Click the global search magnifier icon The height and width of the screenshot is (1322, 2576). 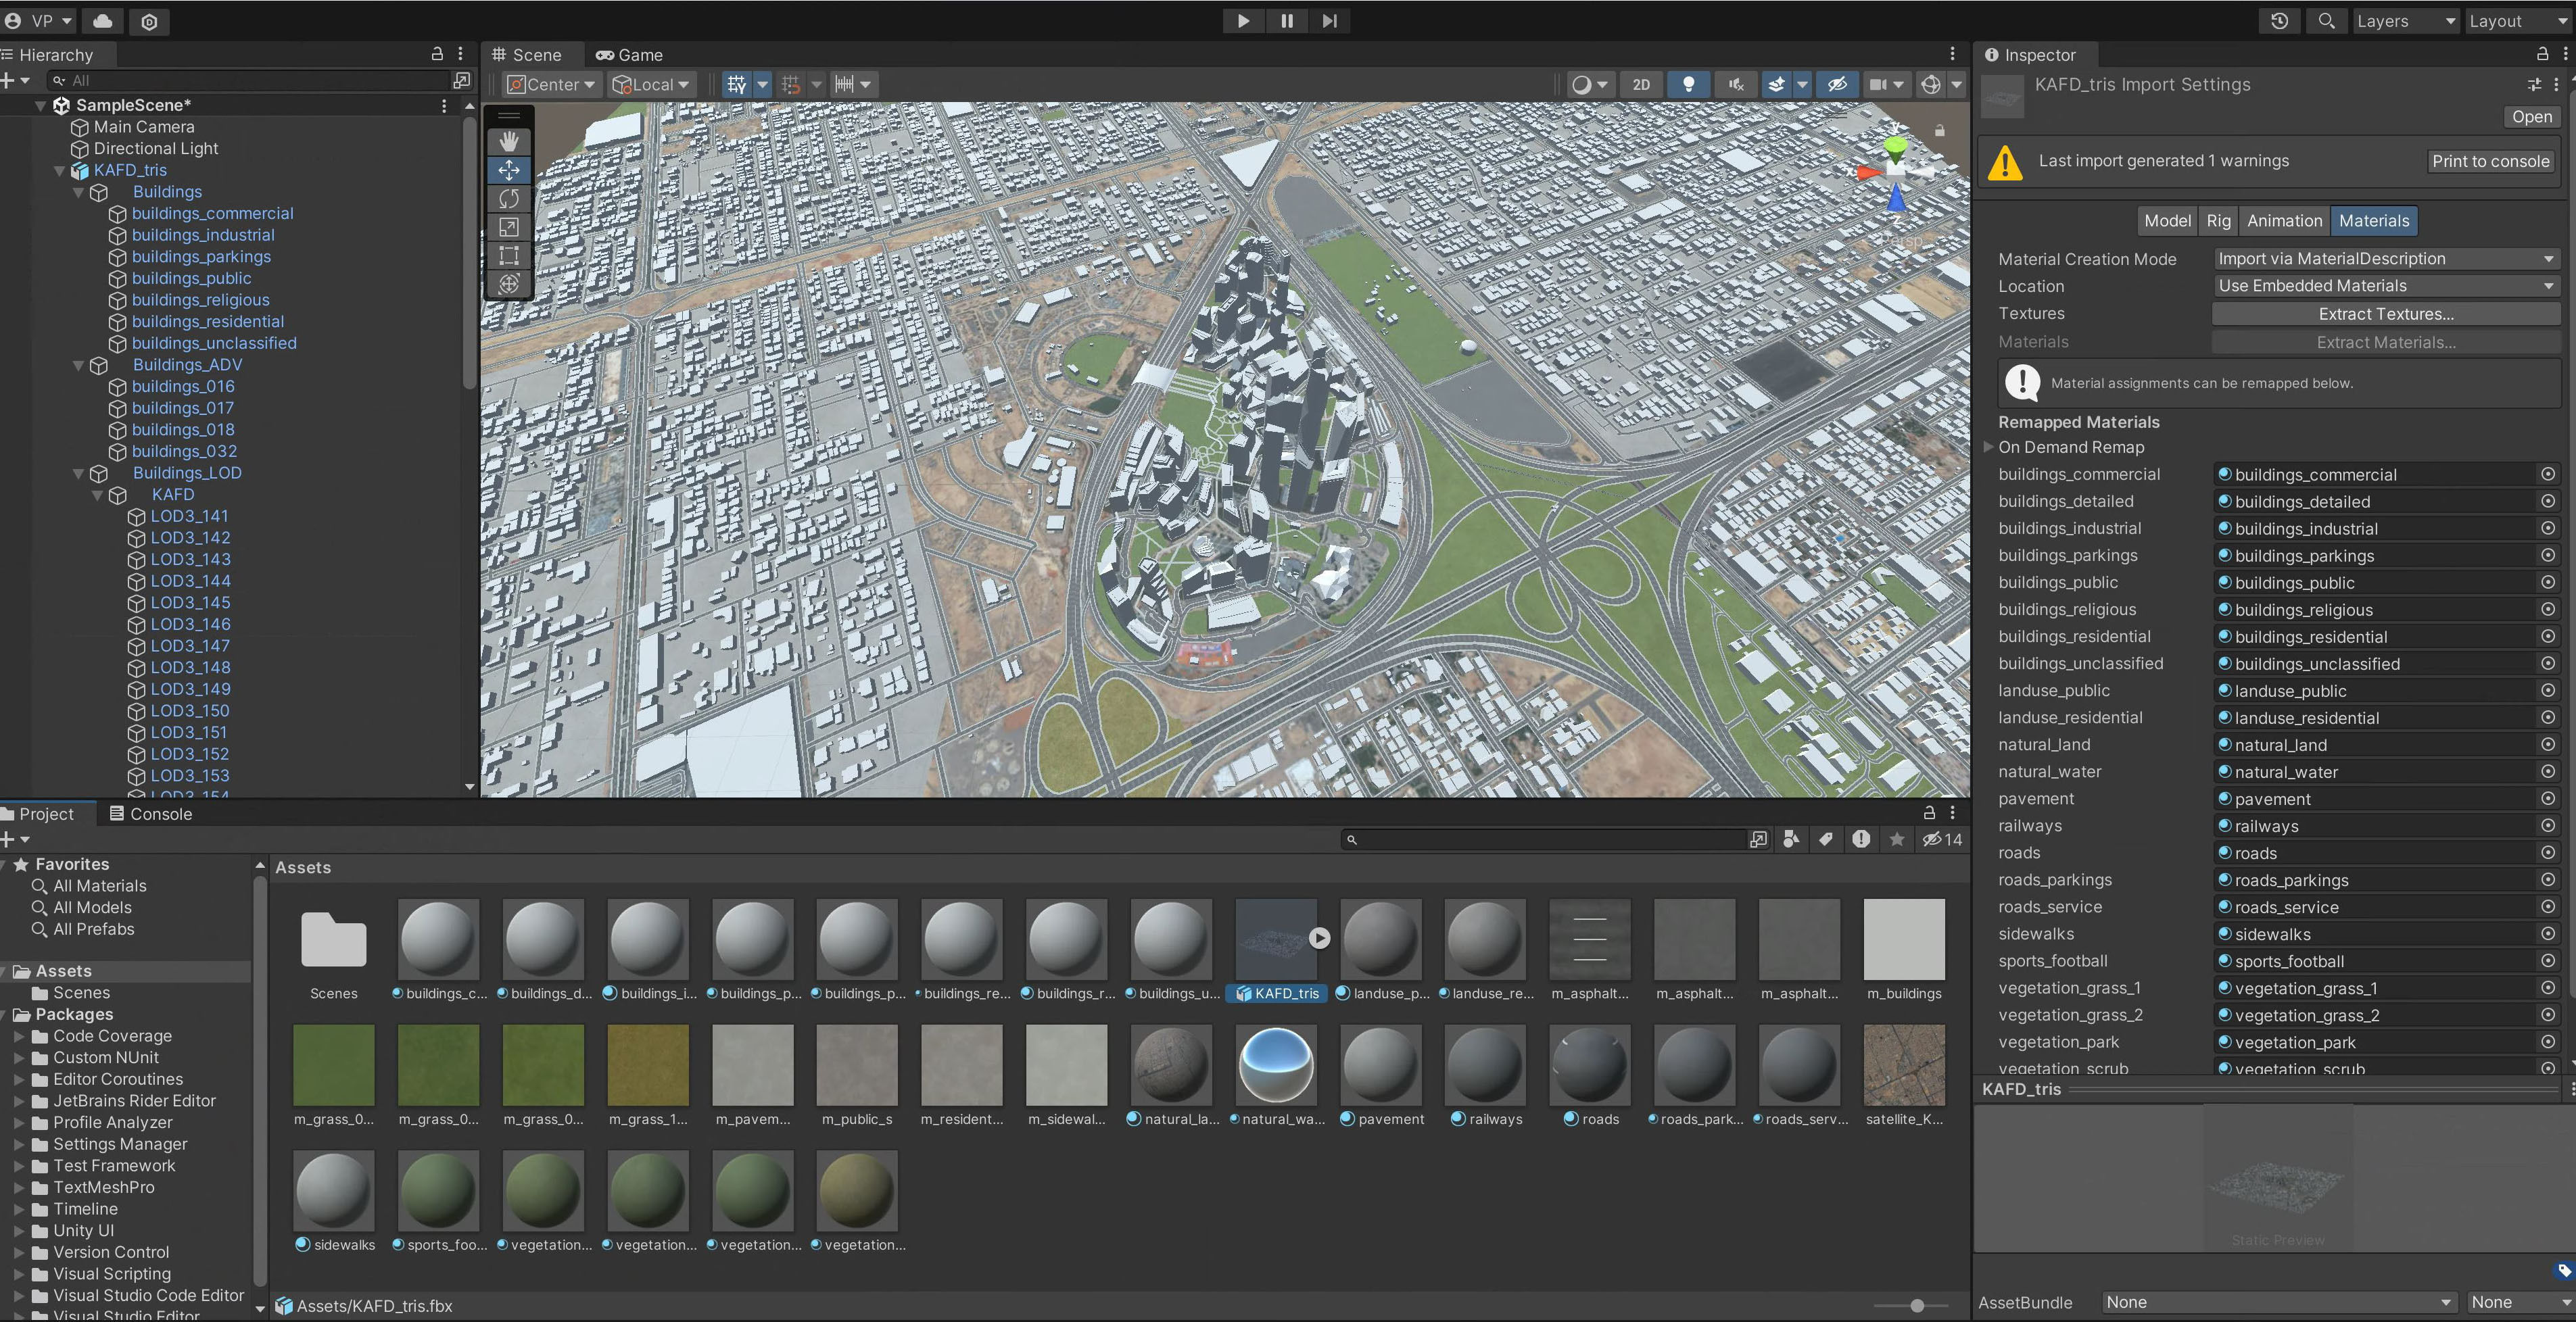(2326, 21)
